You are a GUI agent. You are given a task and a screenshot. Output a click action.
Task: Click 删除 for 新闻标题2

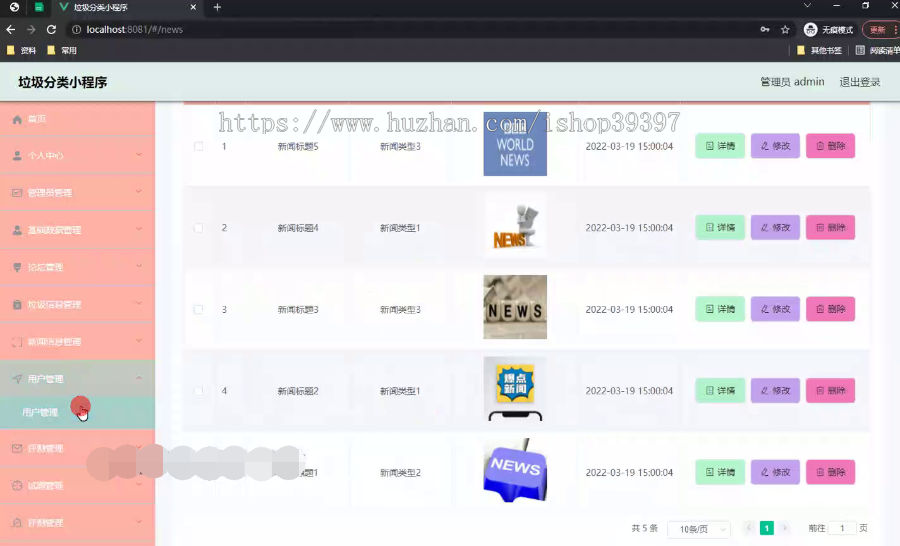[830, 390]
